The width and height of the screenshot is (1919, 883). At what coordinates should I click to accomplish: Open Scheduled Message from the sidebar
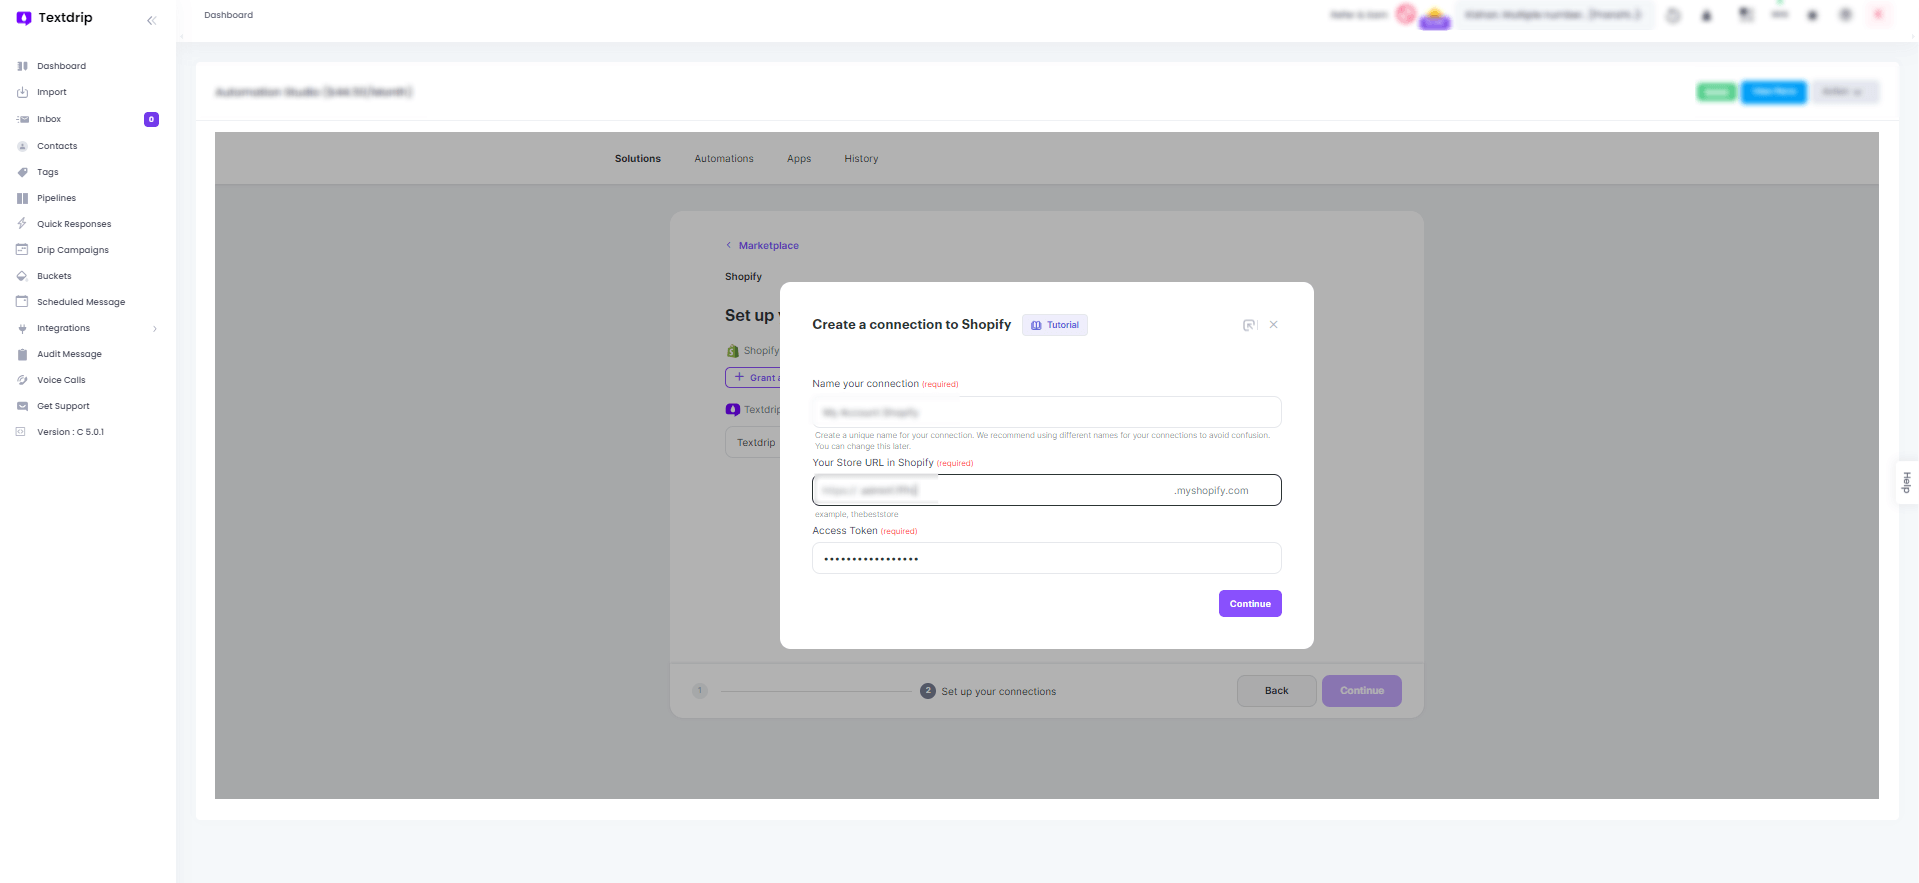point(81,302)
